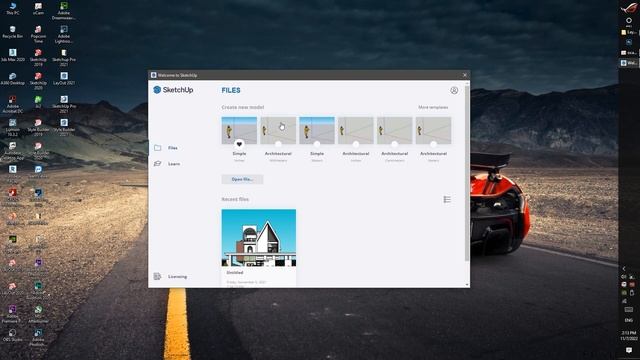The width and height of the screenshot is (640, 360).
Task: Toggle favorite circle on Architectural Centimeters template
Action: [394, 144]
